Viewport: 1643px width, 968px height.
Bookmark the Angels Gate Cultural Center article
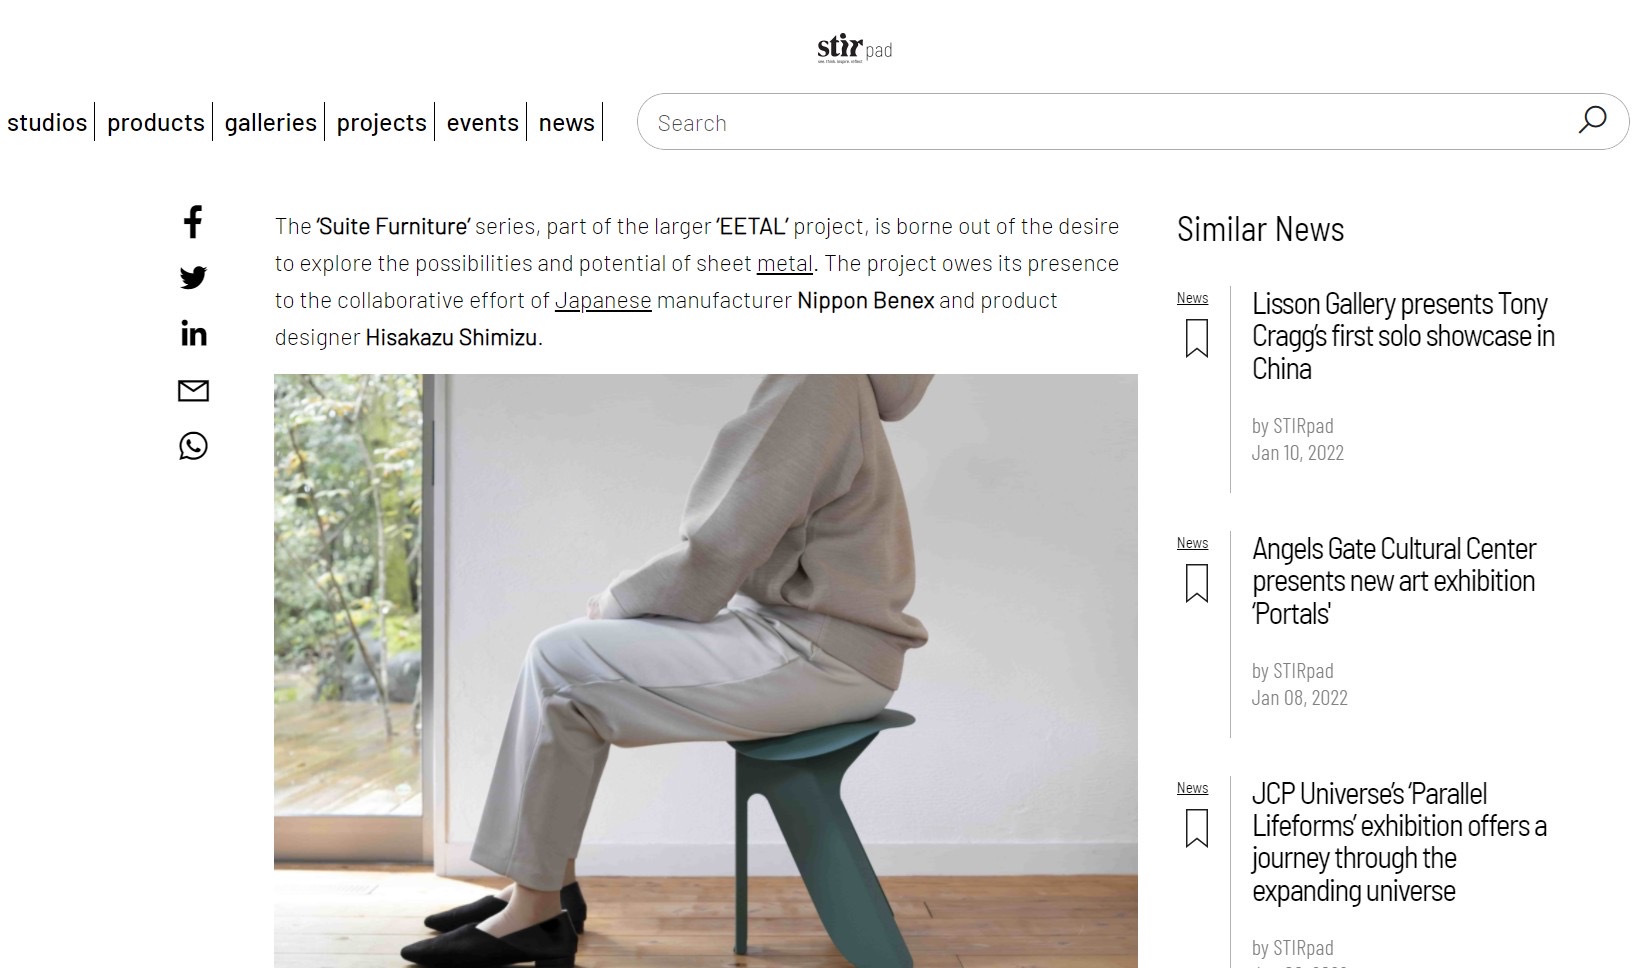tap(1196, 583)
